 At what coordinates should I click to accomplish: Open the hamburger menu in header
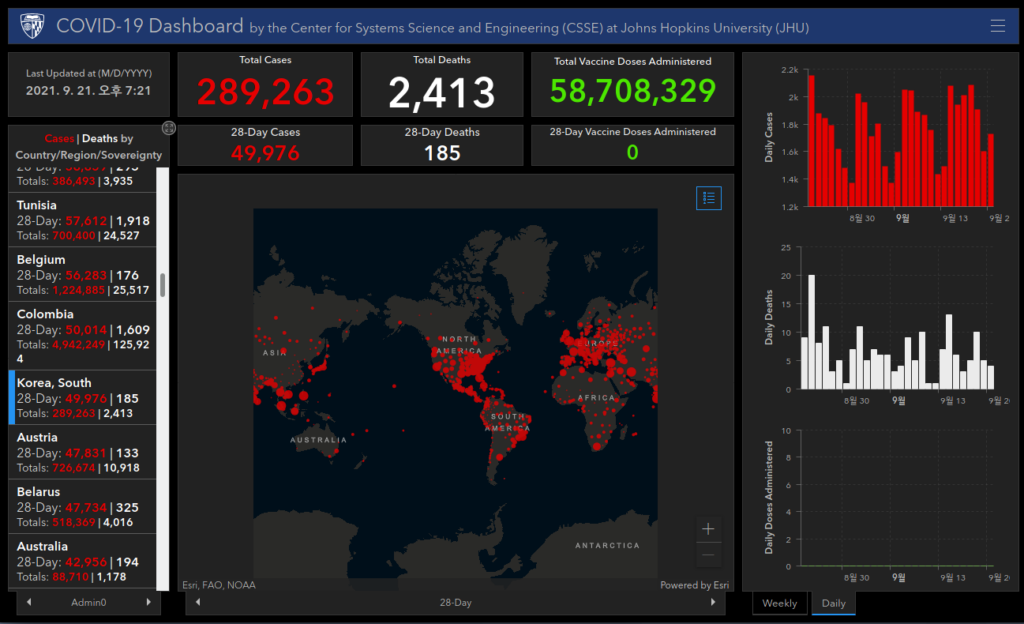coord(997,26)
